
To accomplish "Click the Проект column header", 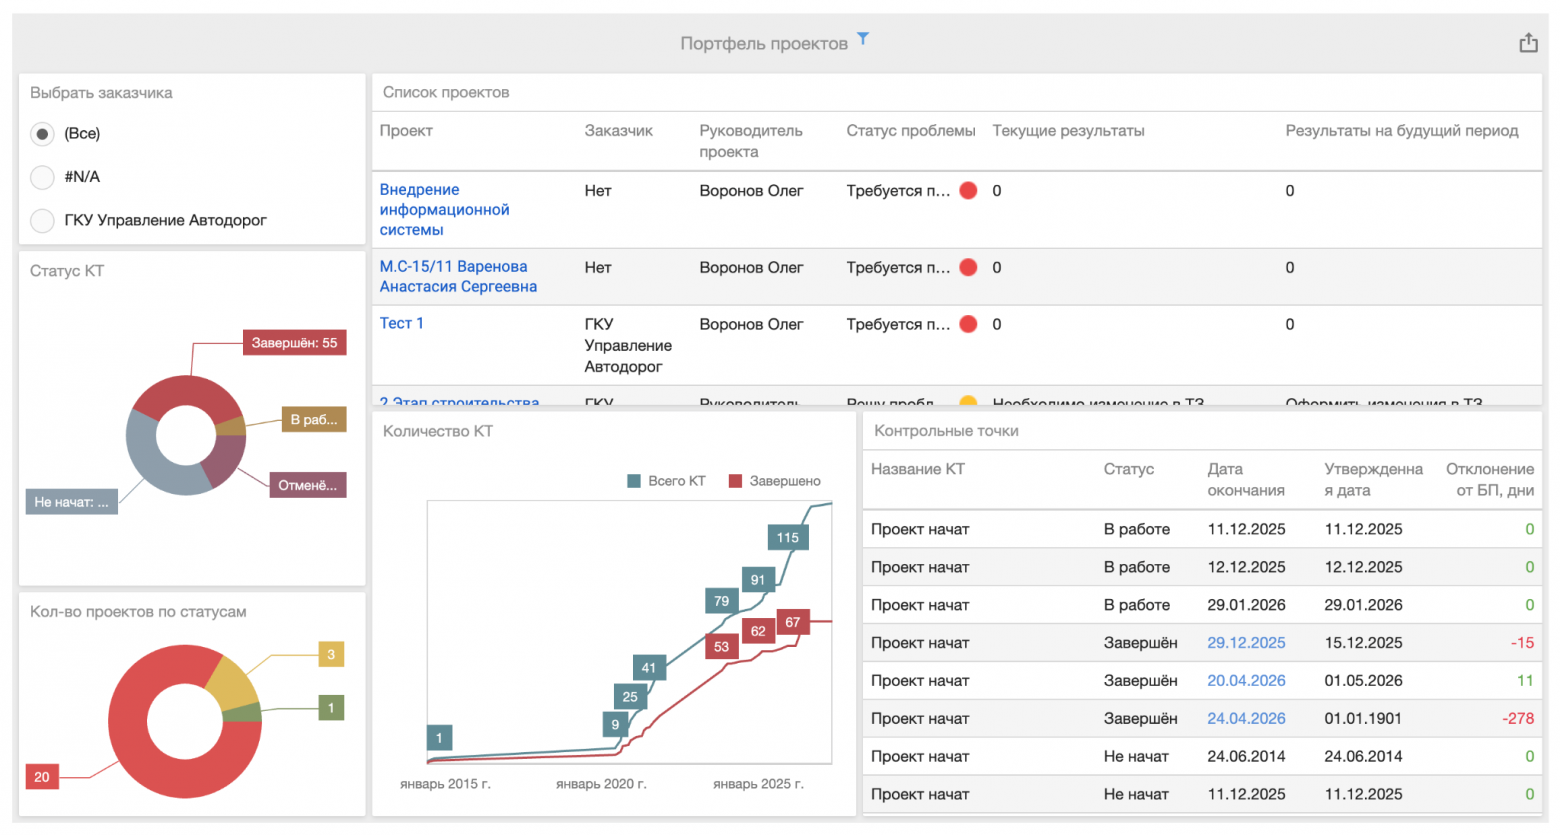I will coord(406,131).
